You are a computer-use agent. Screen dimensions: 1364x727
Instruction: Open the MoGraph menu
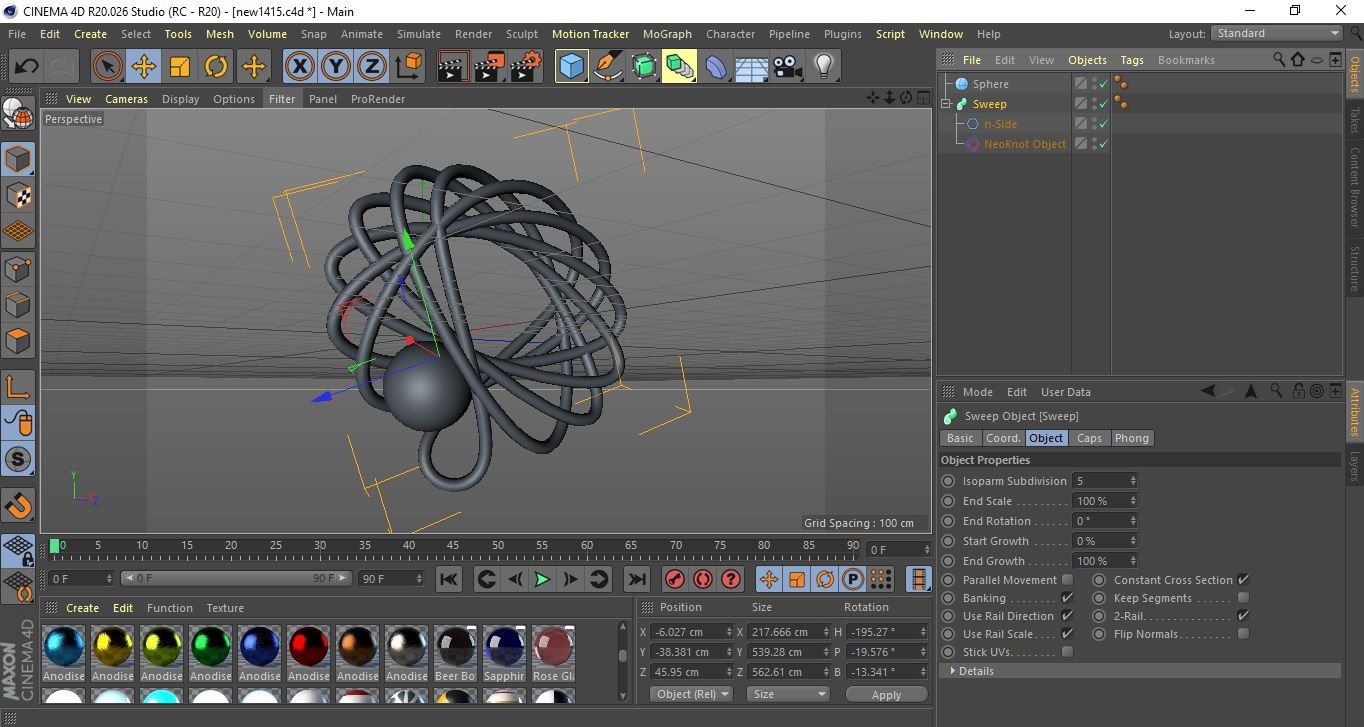click(667, 34)
